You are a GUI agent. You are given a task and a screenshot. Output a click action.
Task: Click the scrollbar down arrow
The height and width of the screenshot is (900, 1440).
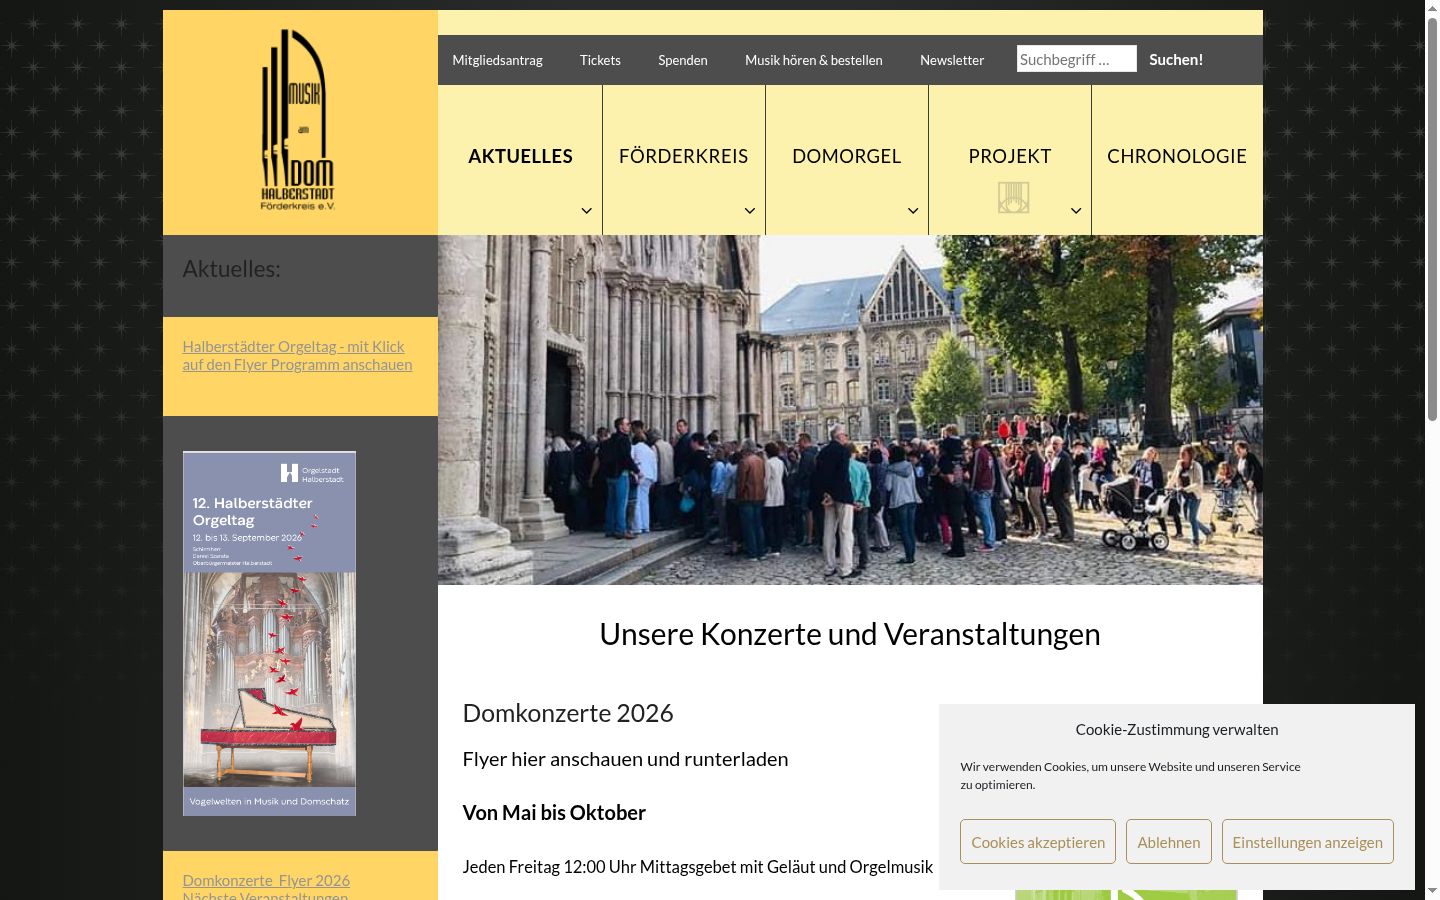[1432, 891]
